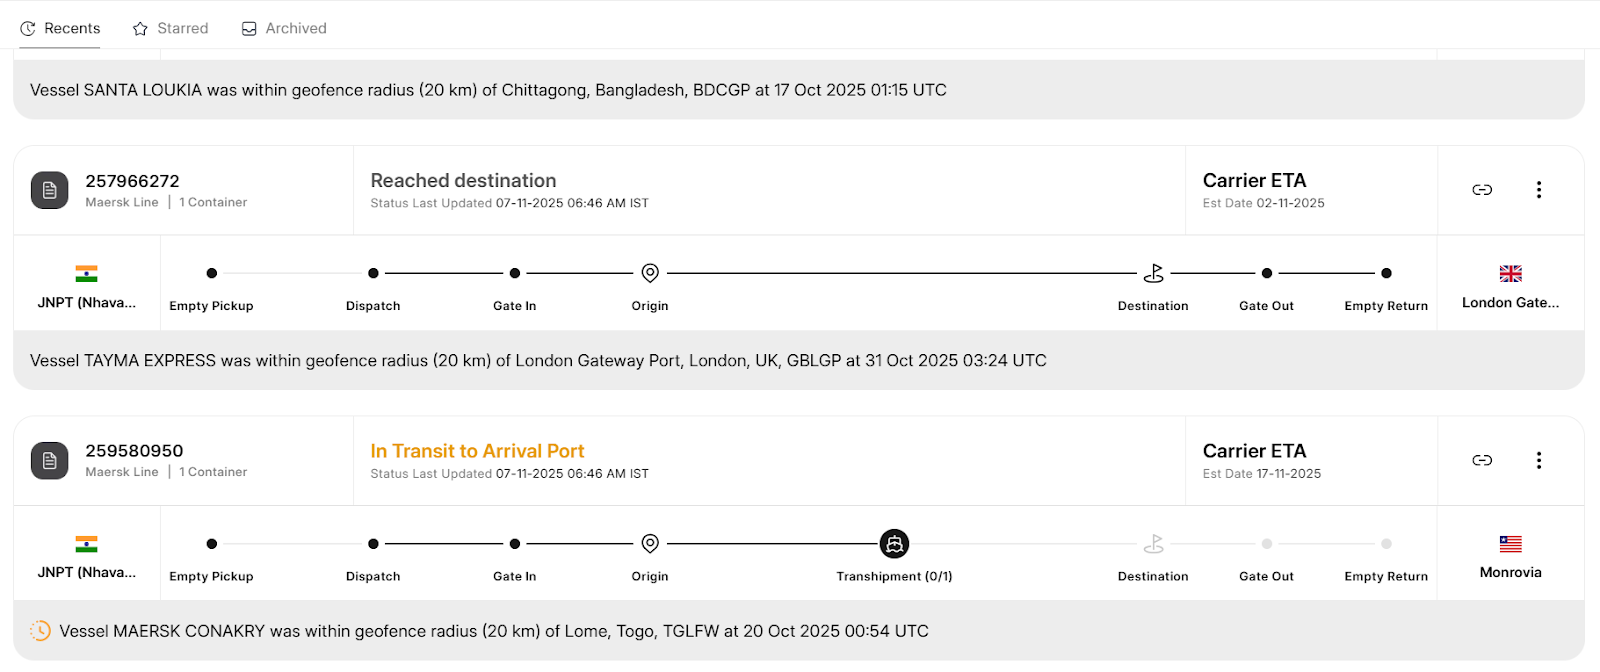Click the Destination flag icon on shipment 259580950
This screenshot has width=1600, height=672.
pyautogui.click(x=1152, y=543)
